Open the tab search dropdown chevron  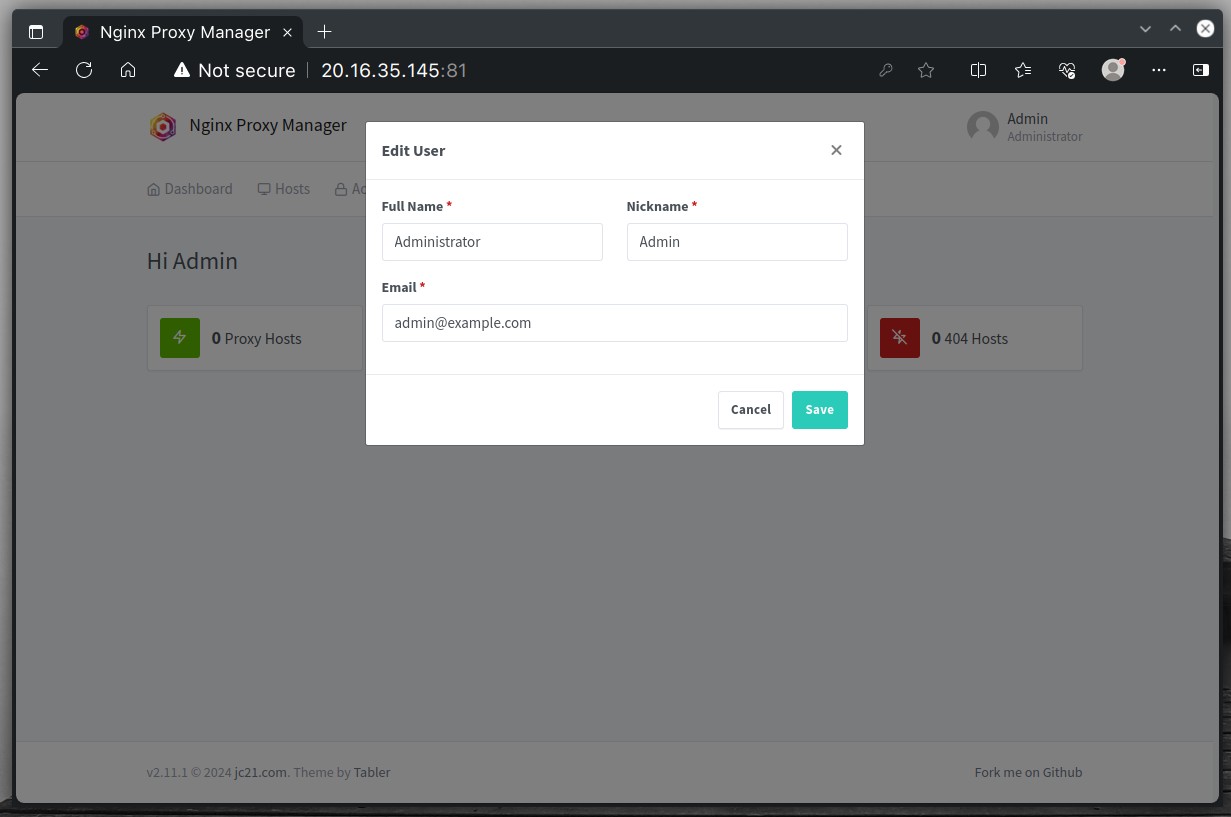[1146, 29]
